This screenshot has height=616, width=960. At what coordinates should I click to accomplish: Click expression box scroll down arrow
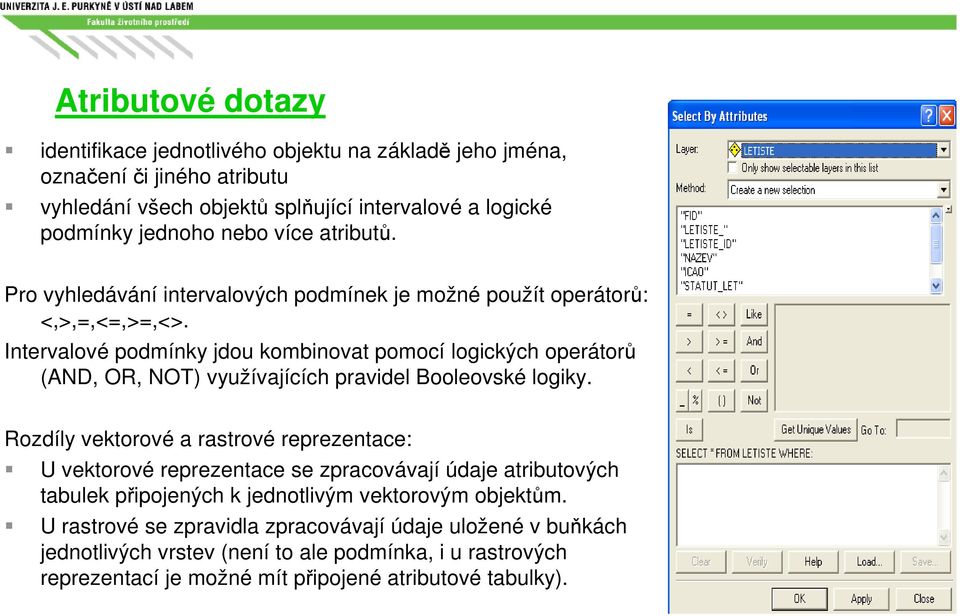pos(943,537)
